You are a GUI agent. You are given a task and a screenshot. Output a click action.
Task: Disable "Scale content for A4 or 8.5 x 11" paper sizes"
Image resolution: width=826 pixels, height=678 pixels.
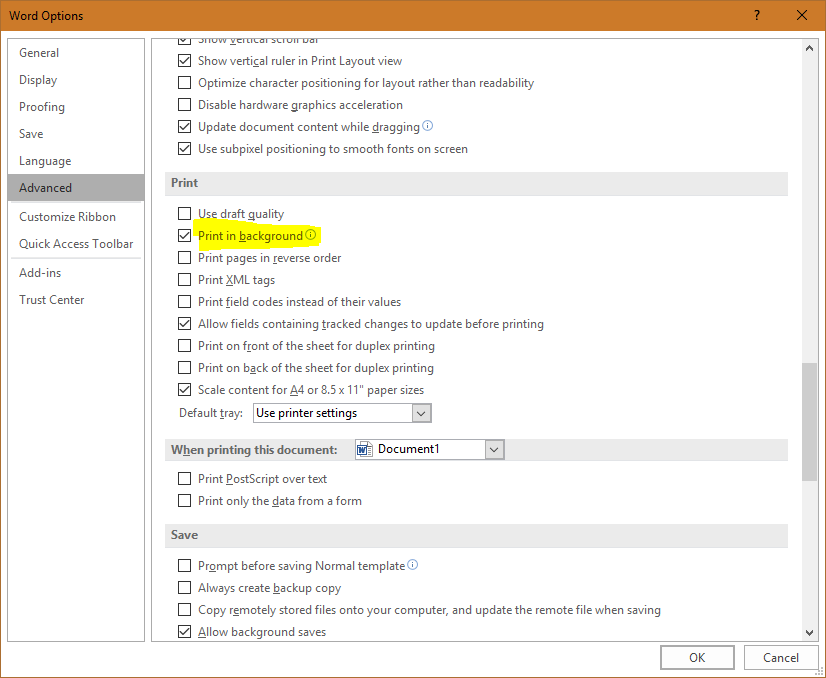click(184, 390)
